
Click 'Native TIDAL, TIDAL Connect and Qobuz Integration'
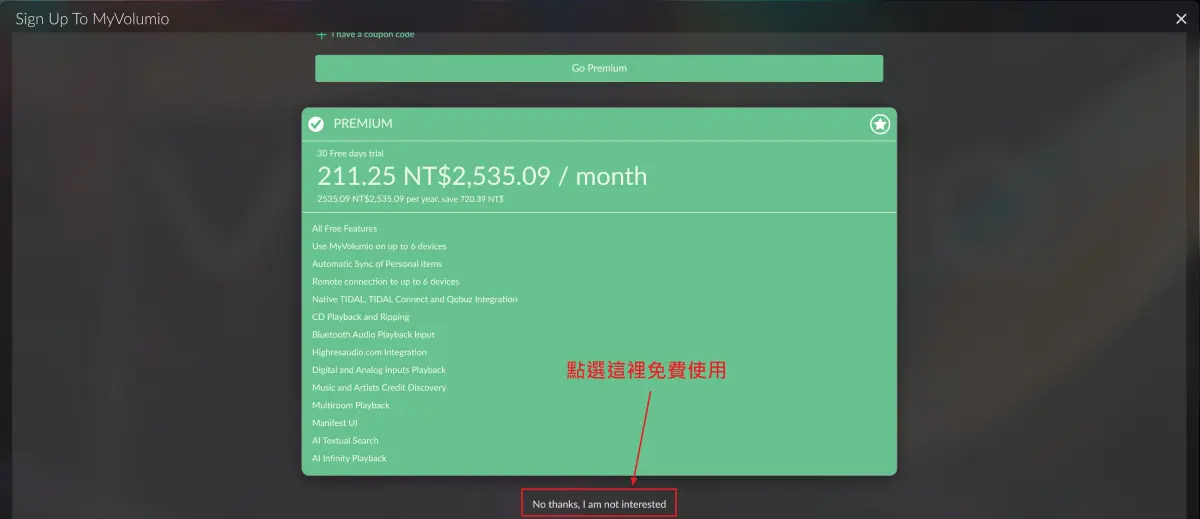coord(415,299)
